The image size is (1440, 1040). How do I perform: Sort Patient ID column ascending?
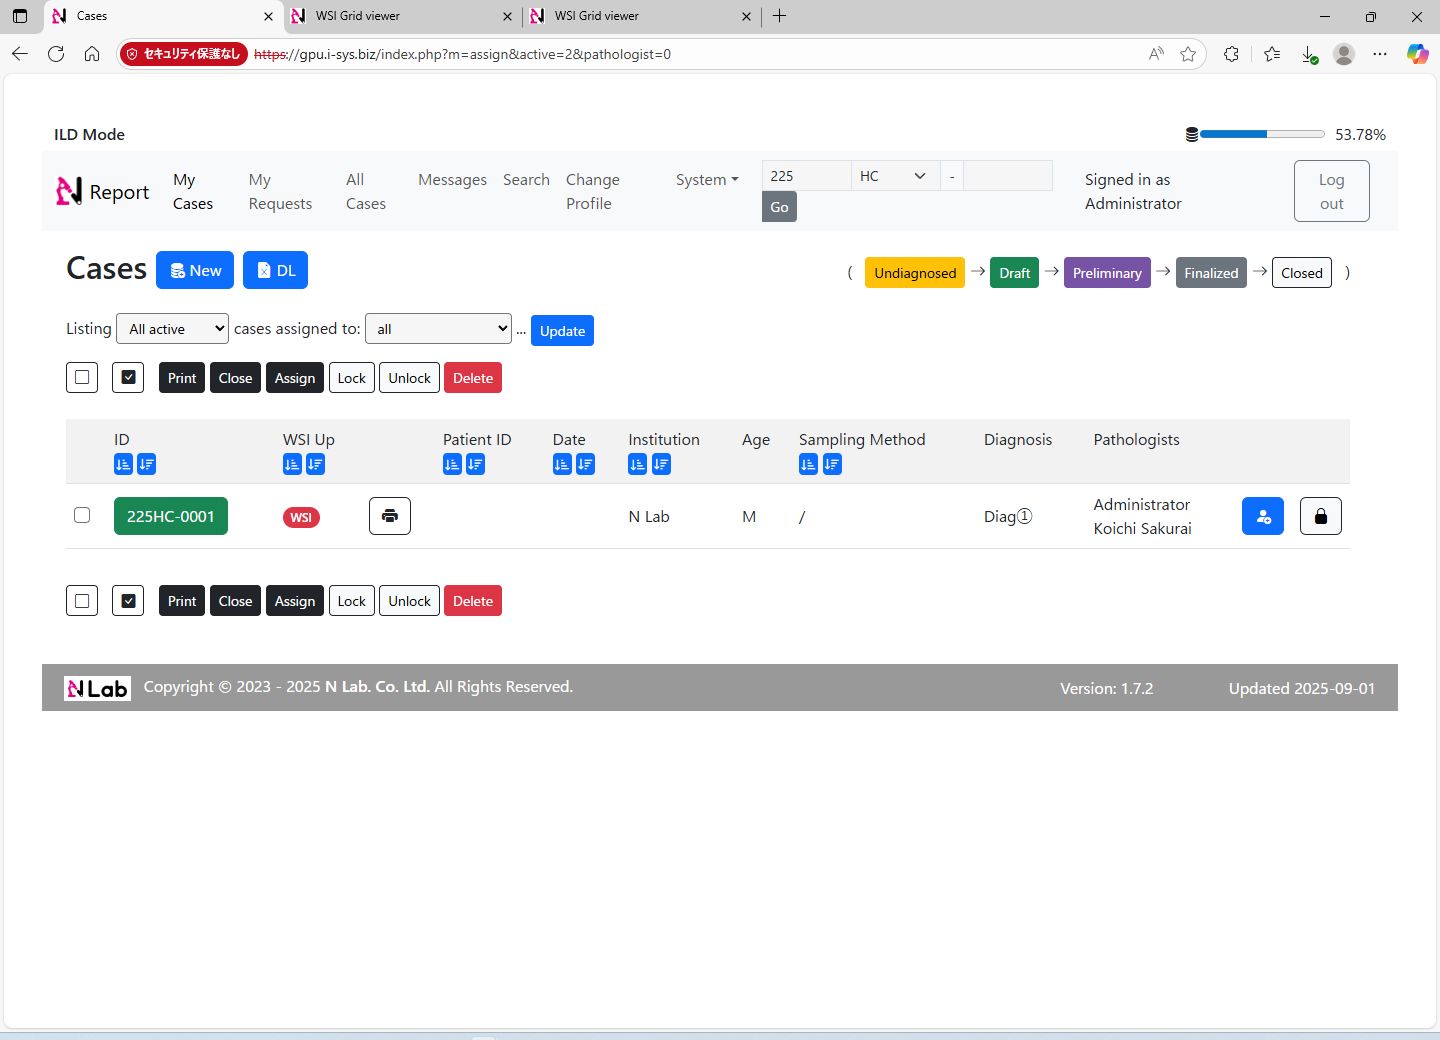point(452,464)
